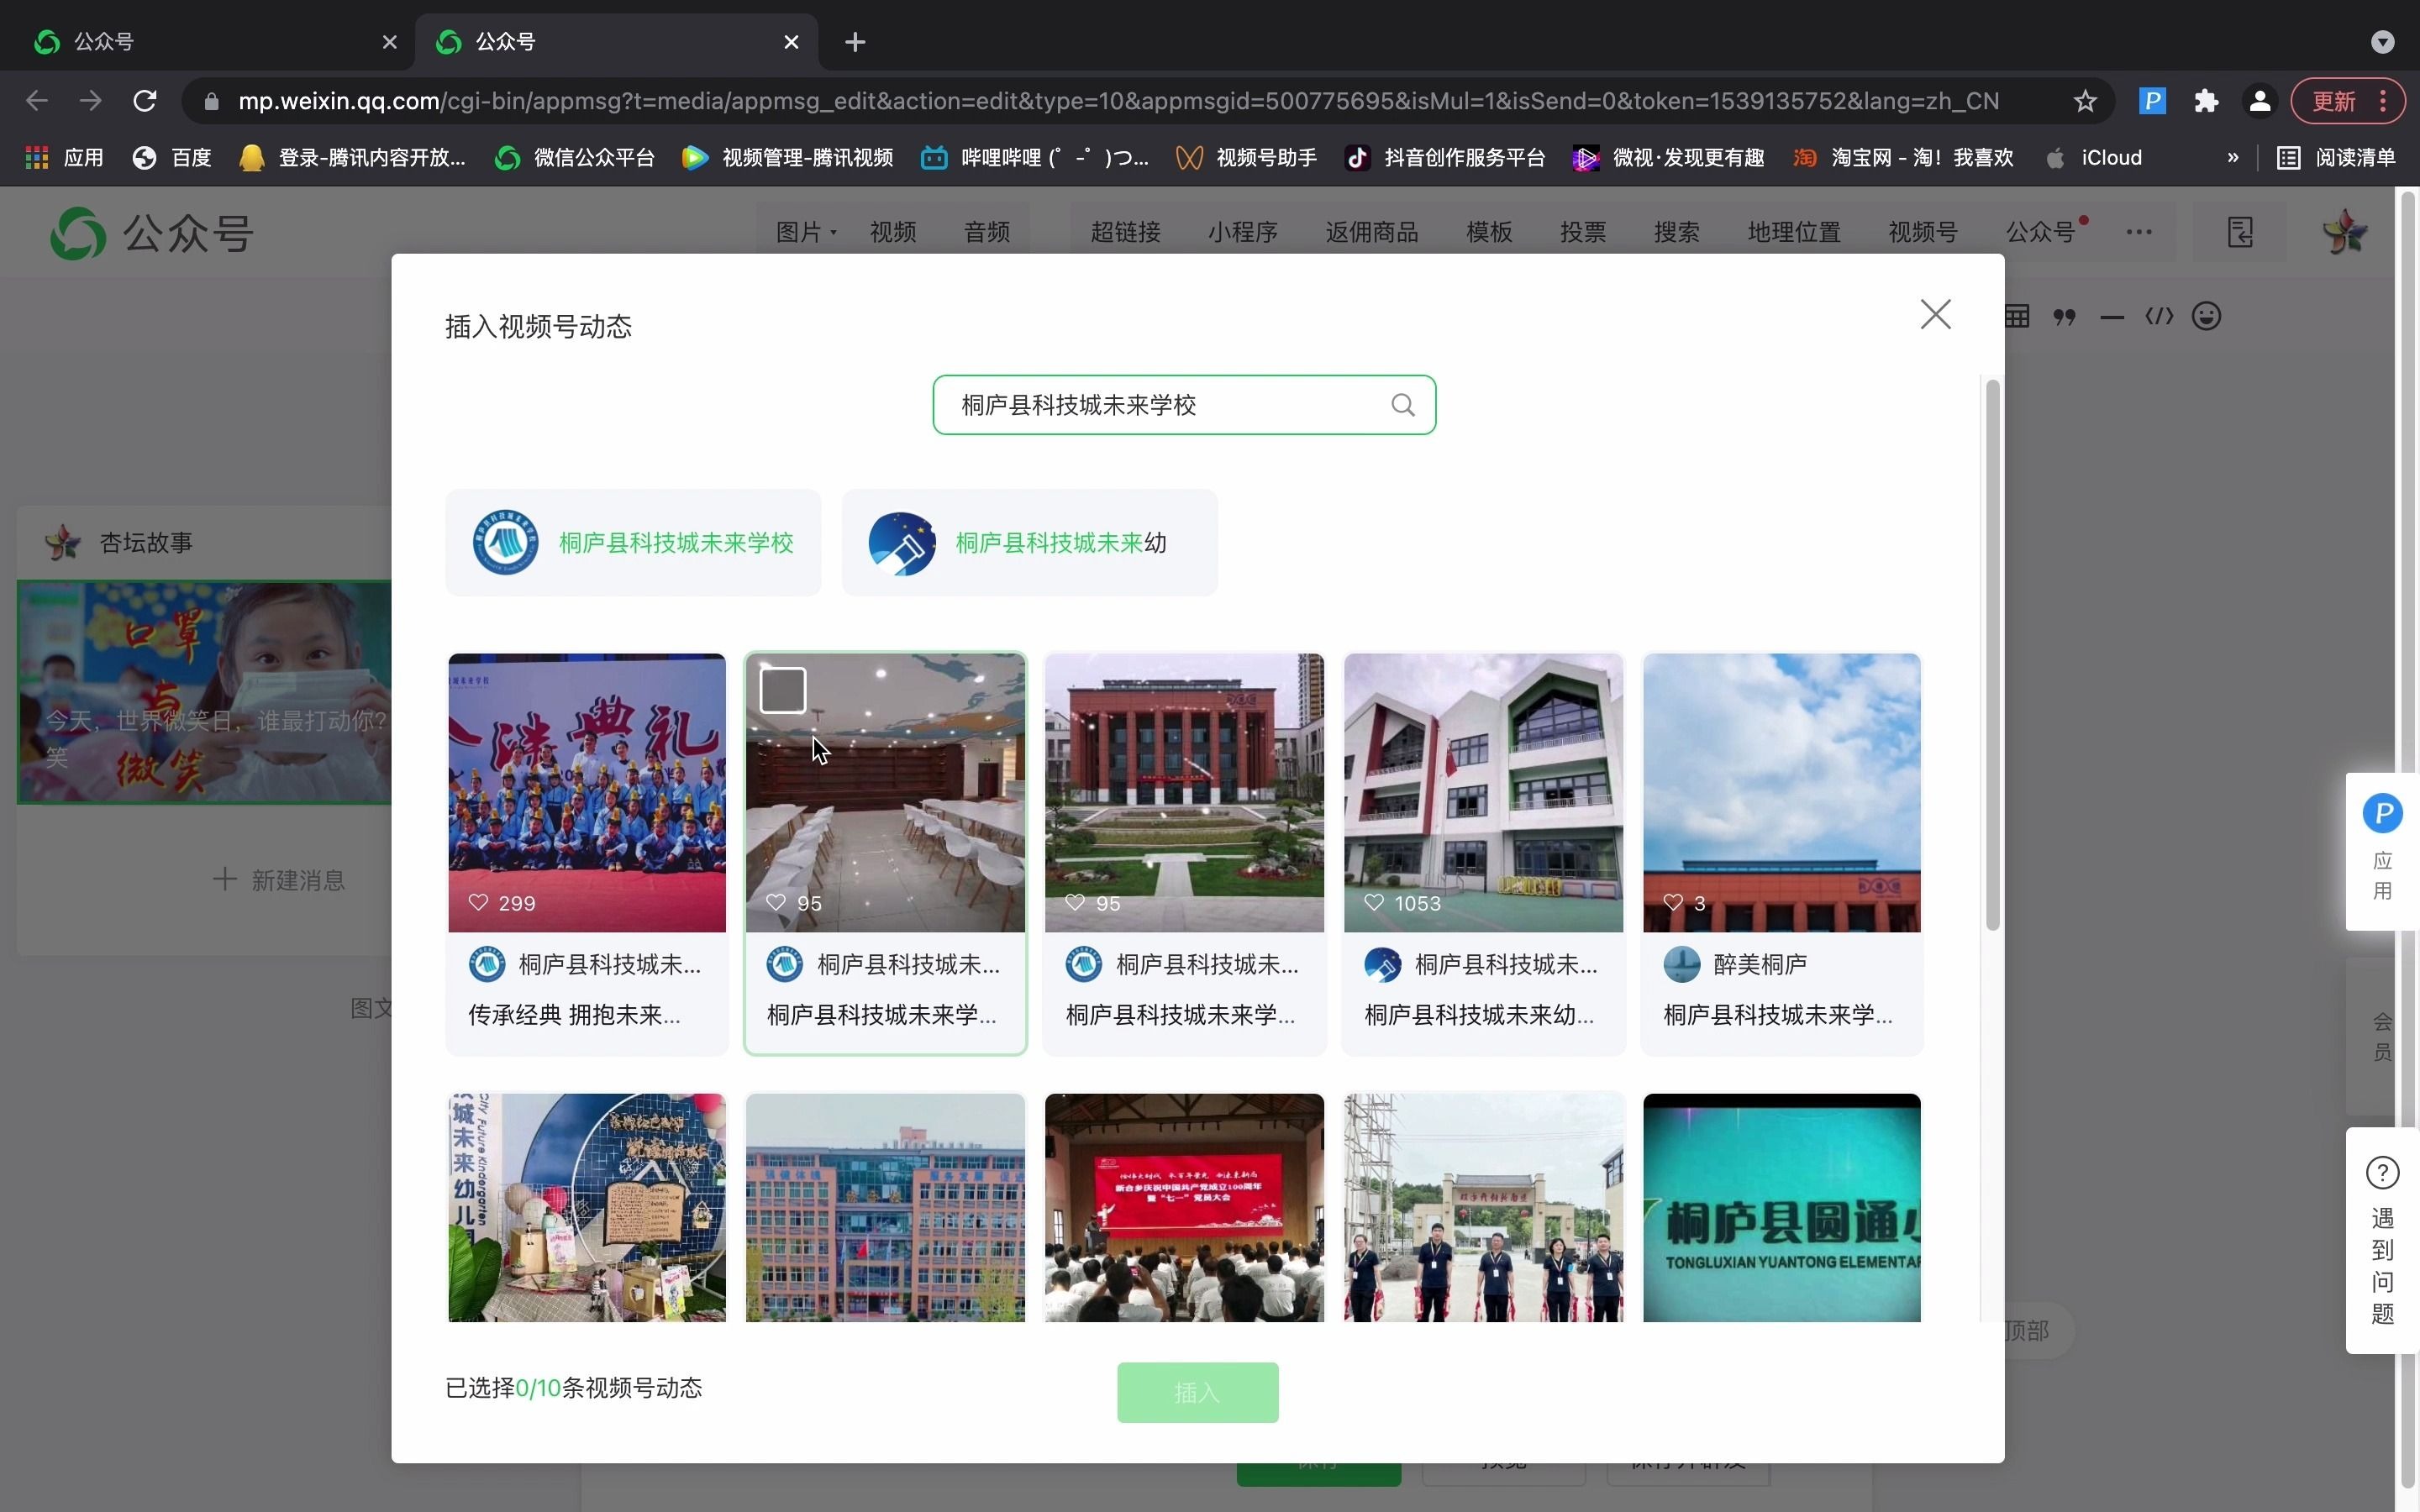
Task: Click the 图片 toolbar icon
Action: coord(802,232)
